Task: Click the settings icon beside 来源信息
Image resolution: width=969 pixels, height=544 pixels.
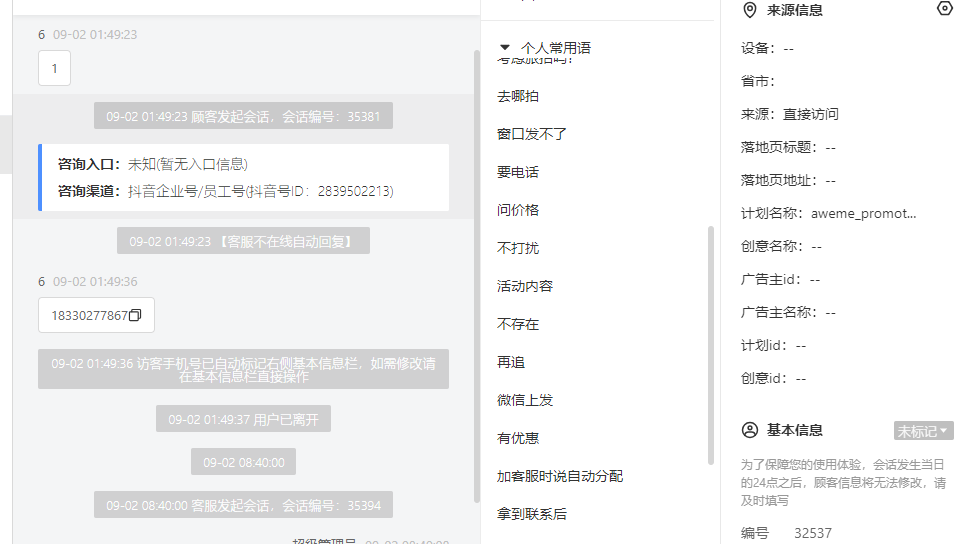Action: [944, 8]
